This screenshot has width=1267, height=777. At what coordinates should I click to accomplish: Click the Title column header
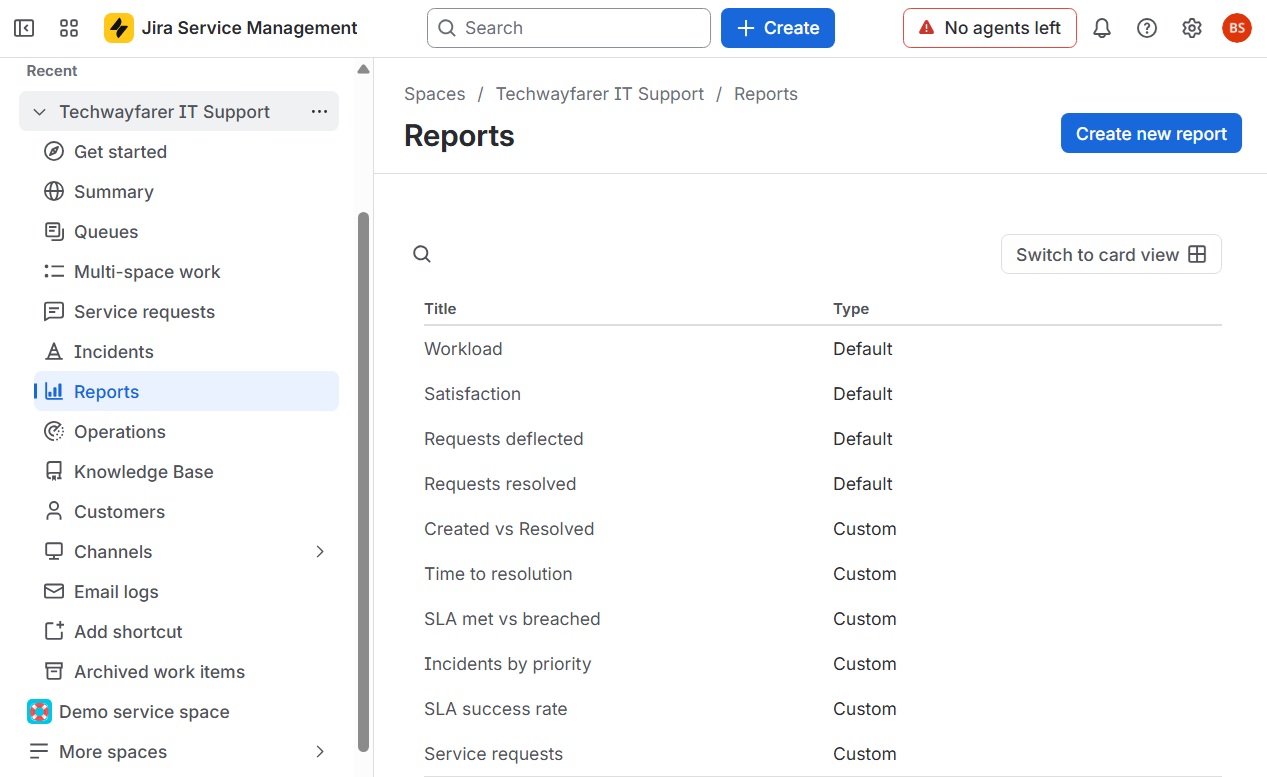440,309
